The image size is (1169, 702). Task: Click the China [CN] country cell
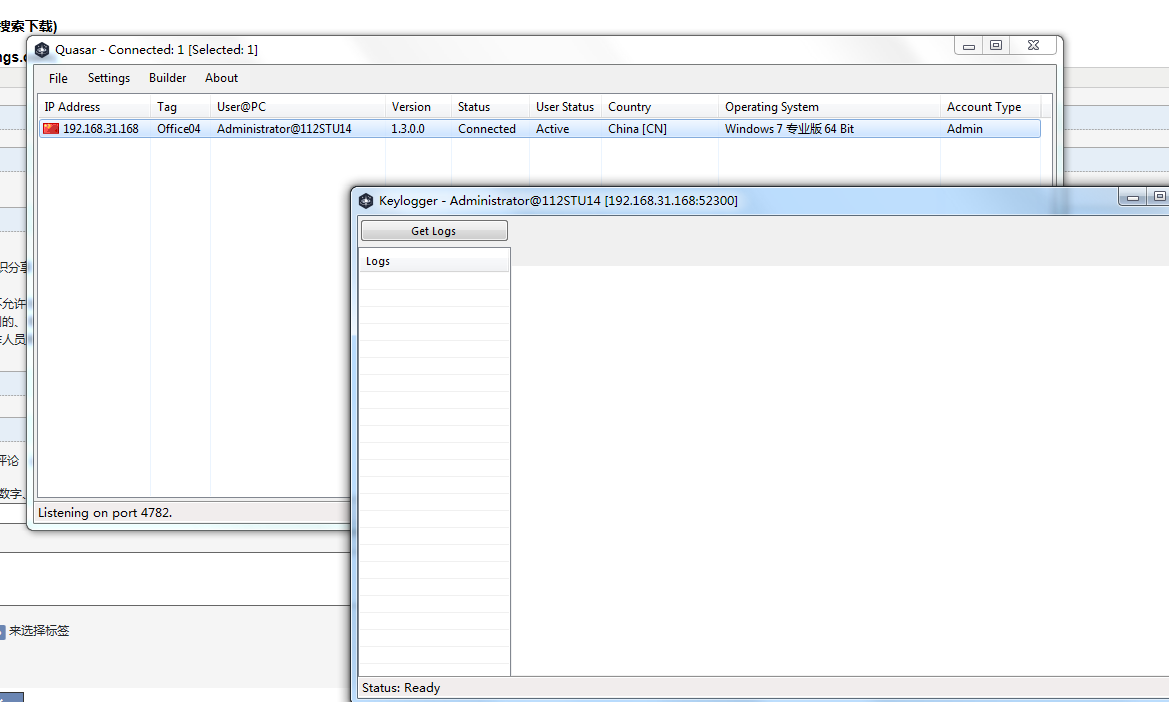click(637, 129)
